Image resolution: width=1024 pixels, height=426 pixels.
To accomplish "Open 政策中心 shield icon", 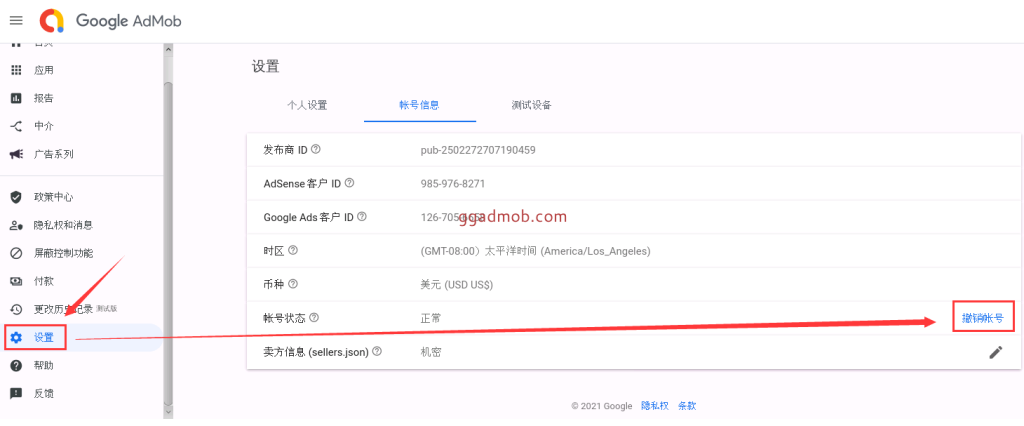I will click(x=16, y=197).
